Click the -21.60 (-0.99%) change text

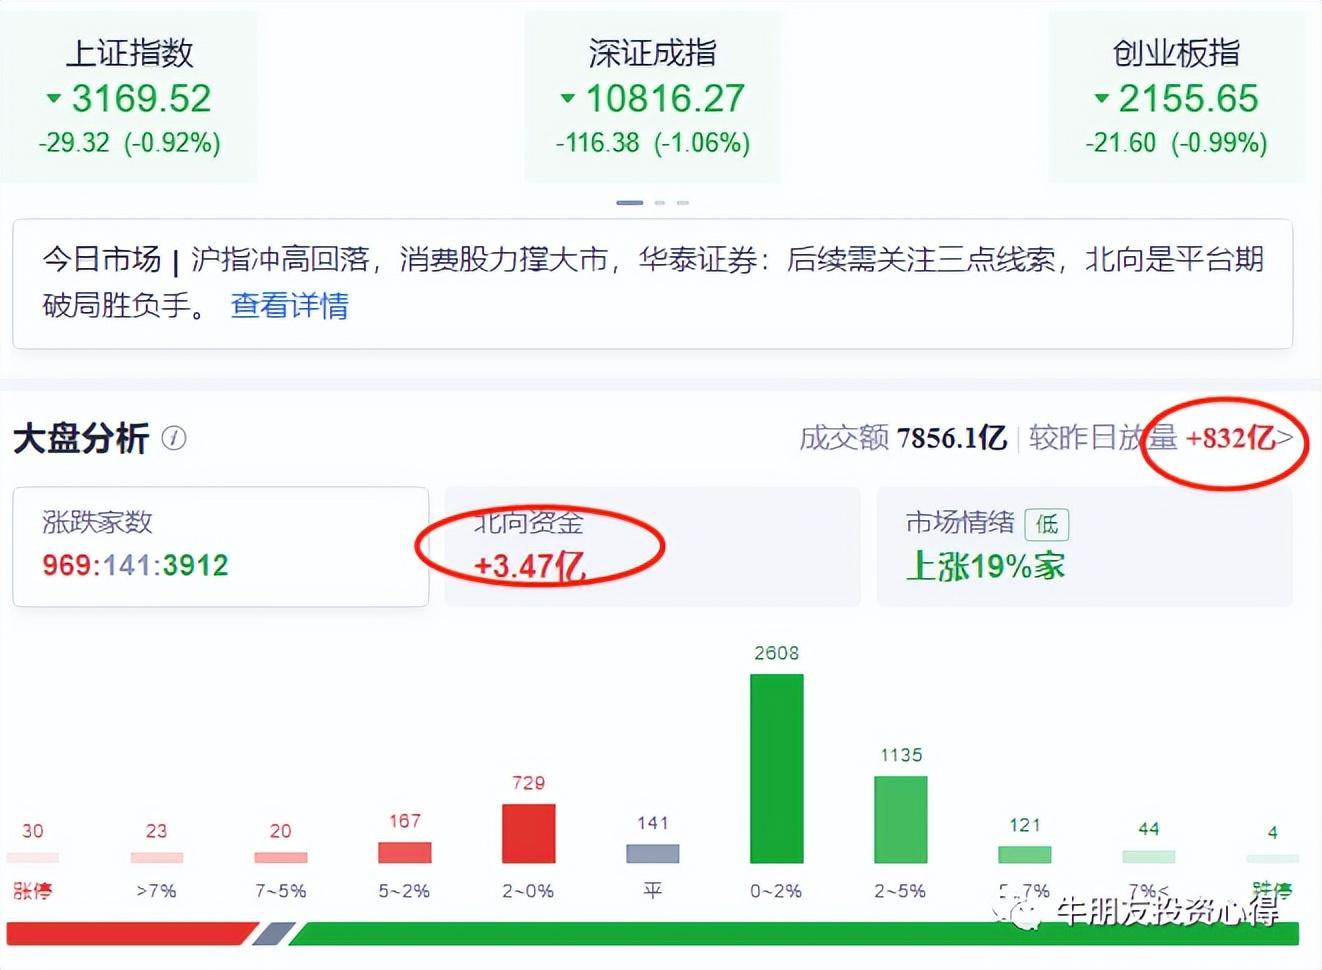1176,143
